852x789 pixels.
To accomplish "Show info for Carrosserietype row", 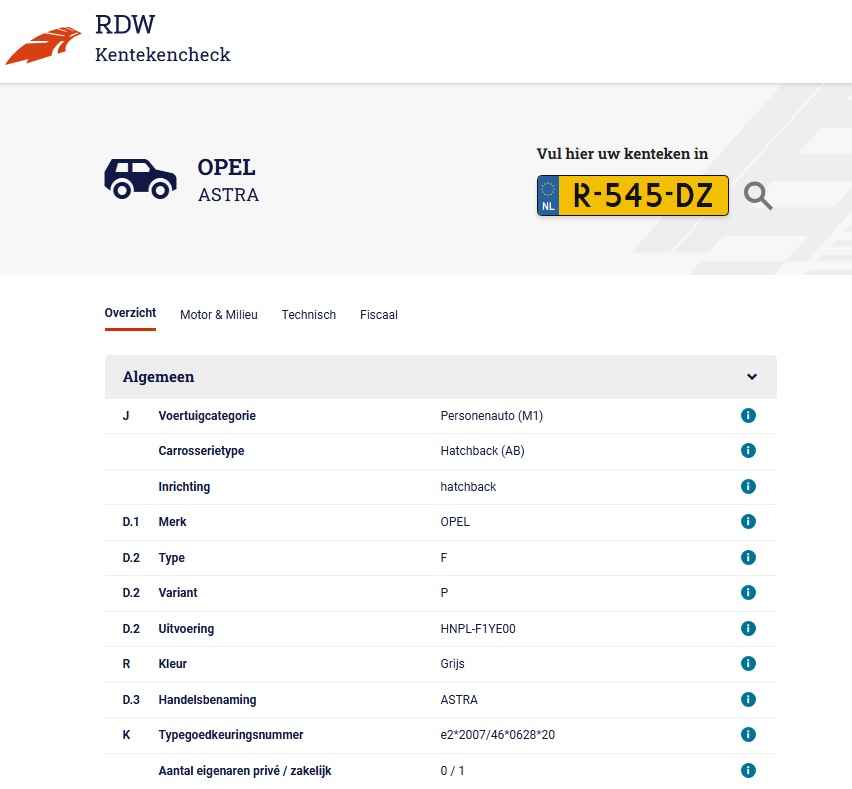I will (x=748, y=451).
